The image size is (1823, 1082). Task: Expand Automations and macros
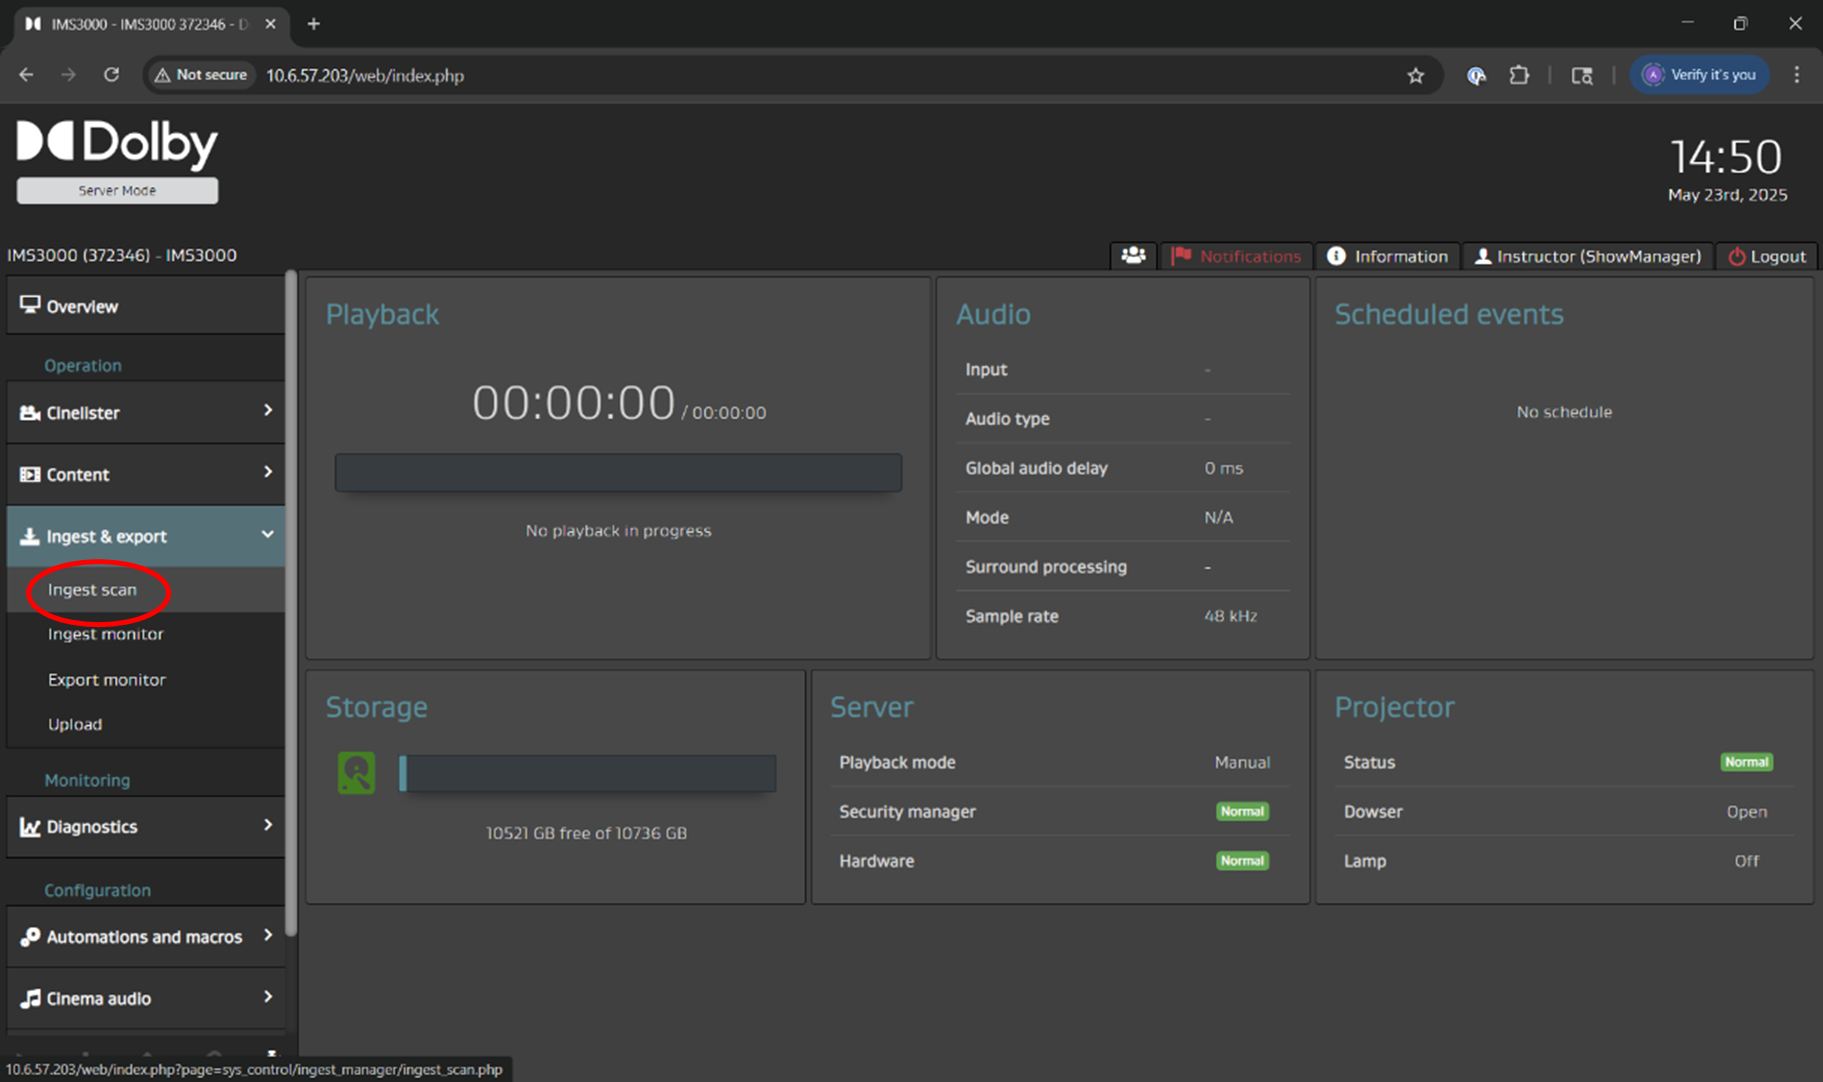(145, 936)
